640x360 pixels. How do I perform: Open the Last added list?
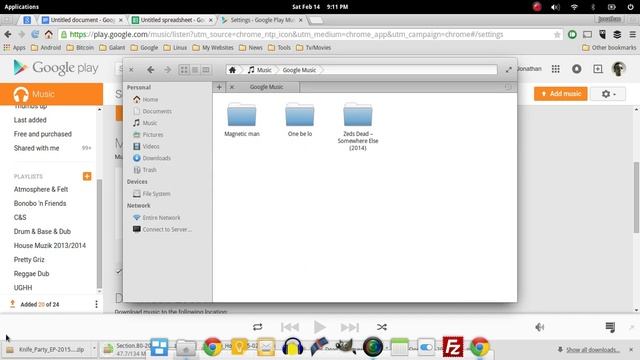pos(30,120)
